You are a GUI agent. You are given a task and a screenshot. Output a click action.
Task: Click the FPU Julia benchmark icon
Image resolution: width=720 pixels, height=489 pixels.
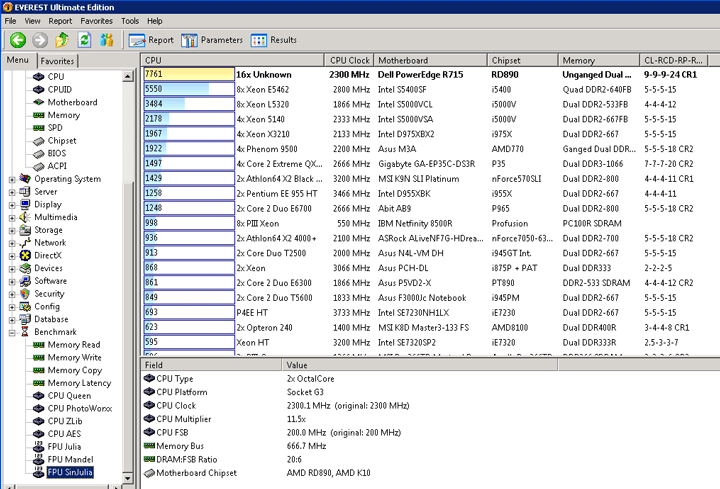39,447
